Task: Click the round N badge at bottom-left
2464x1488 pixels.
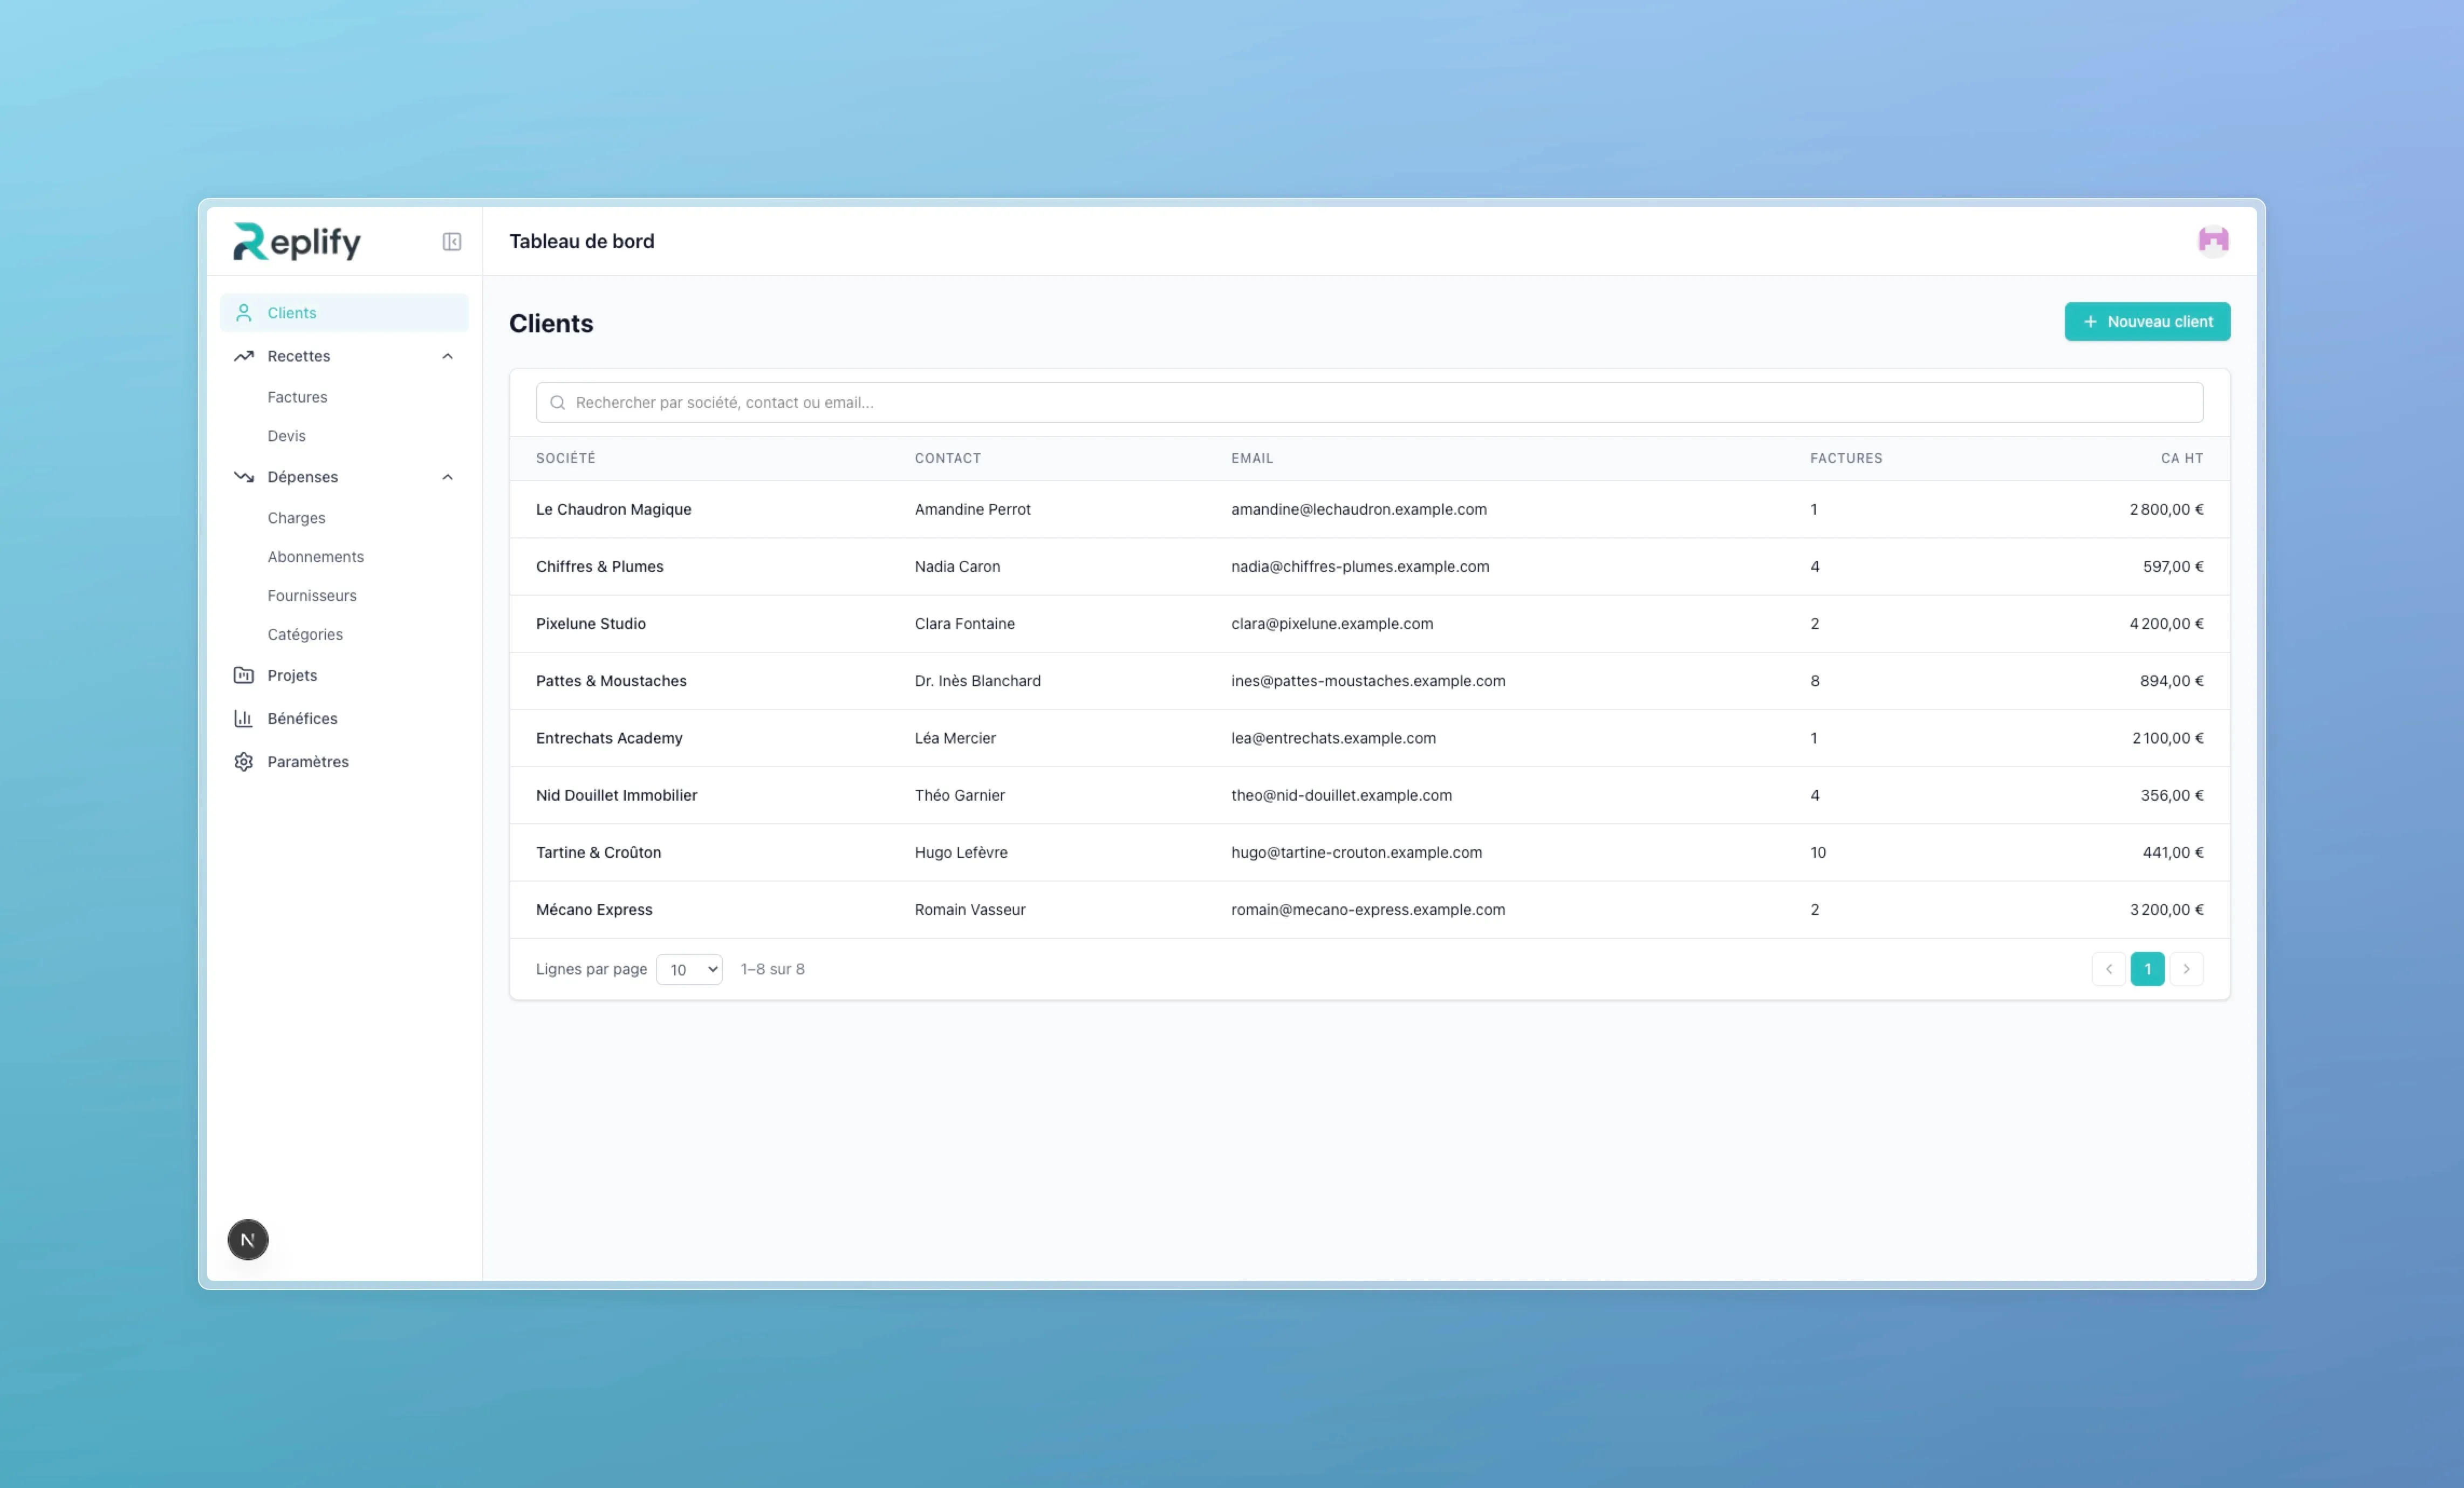Action: [x=247, y=1240]
